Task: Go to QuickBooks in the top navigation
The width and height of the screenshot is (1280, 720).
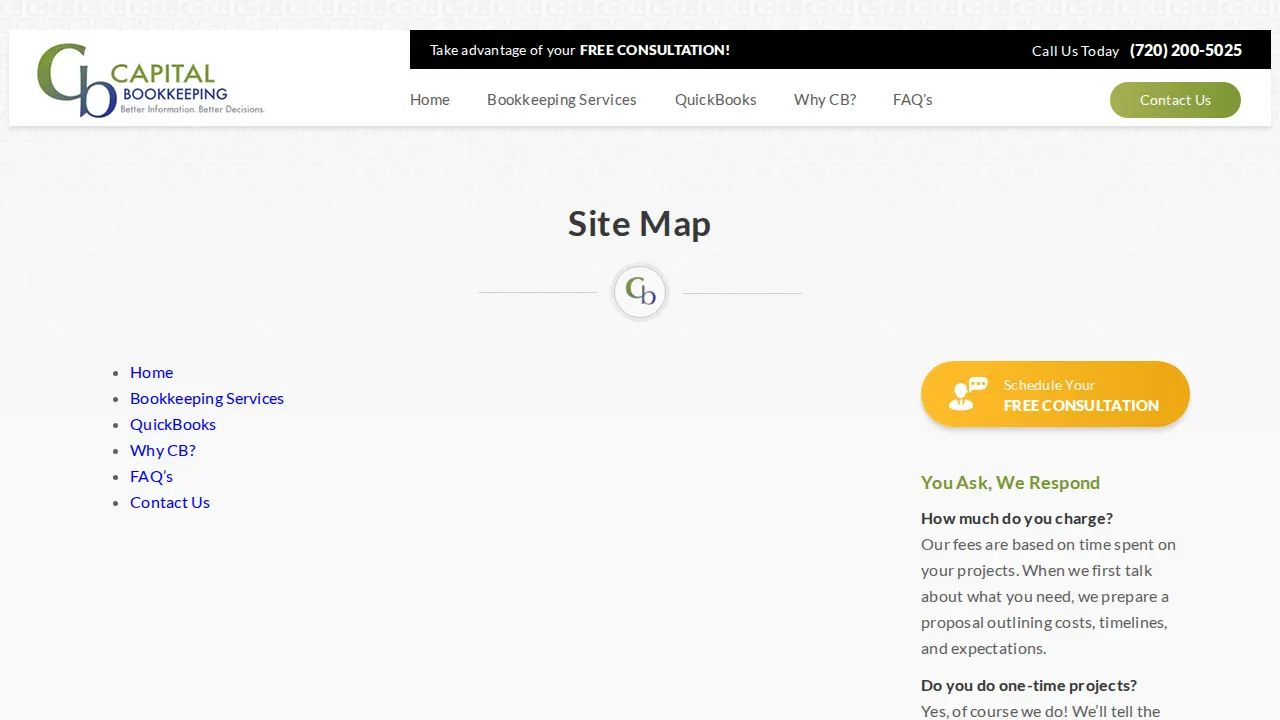Action: [716, 100]
